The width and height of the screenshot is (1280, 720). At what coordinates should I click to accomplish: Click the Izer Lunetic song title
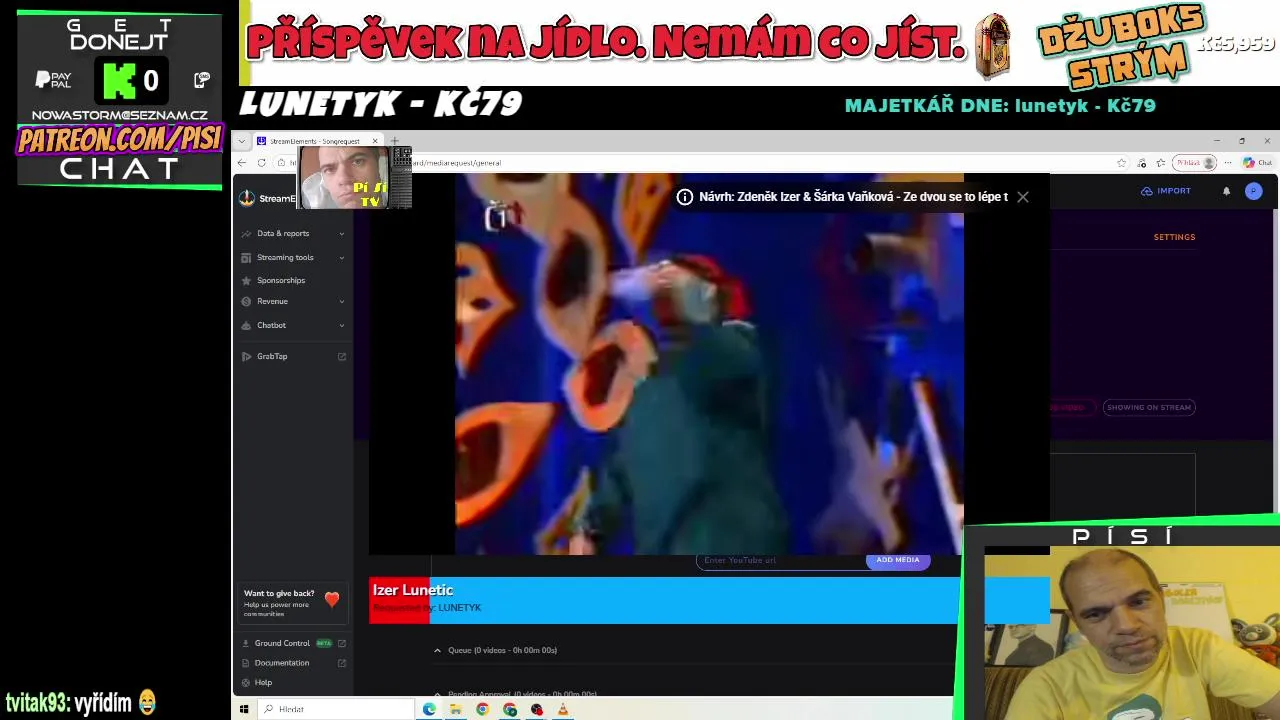pos(413,590)
